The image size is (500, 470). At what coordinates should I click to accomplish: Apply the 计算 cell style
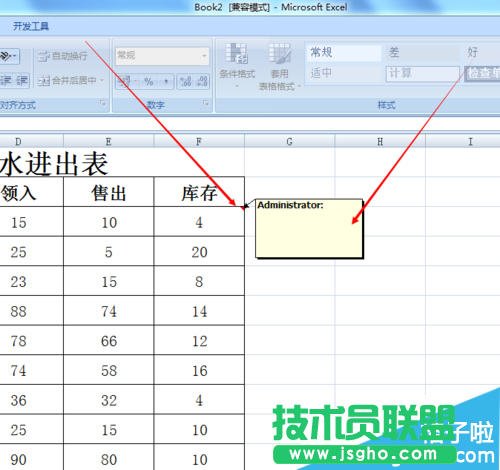click(422, 73)
